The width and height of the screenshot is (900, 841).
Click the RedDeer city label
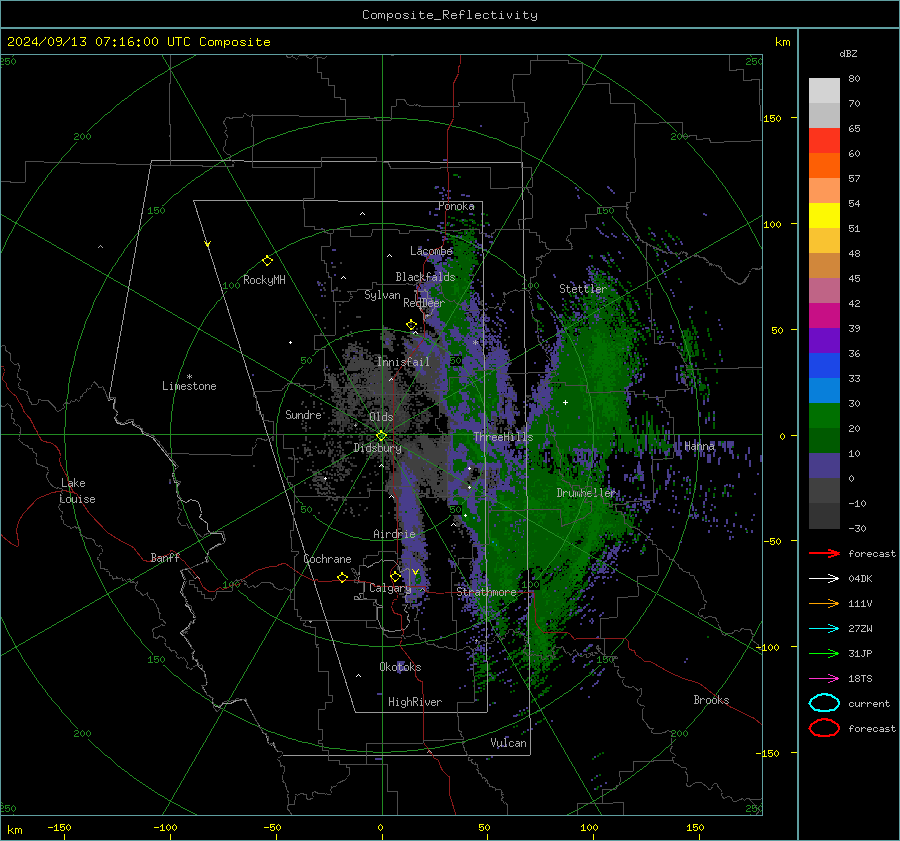pos(424,303)
